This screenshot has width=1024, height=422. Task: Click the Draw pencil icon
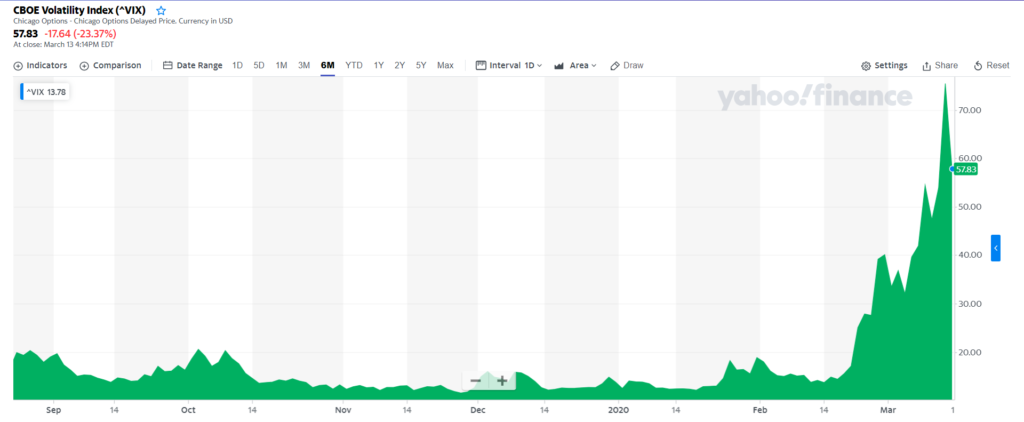(615, 65)
